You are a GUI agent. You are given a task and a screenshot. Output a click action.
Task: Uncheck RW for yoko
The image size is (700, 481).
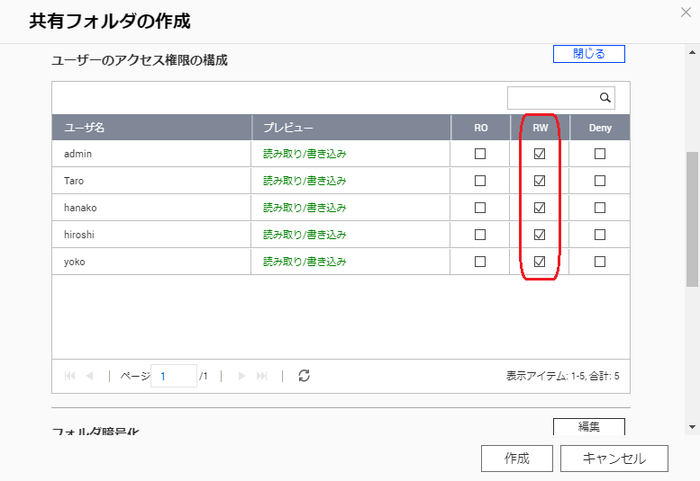coord(540,261)
